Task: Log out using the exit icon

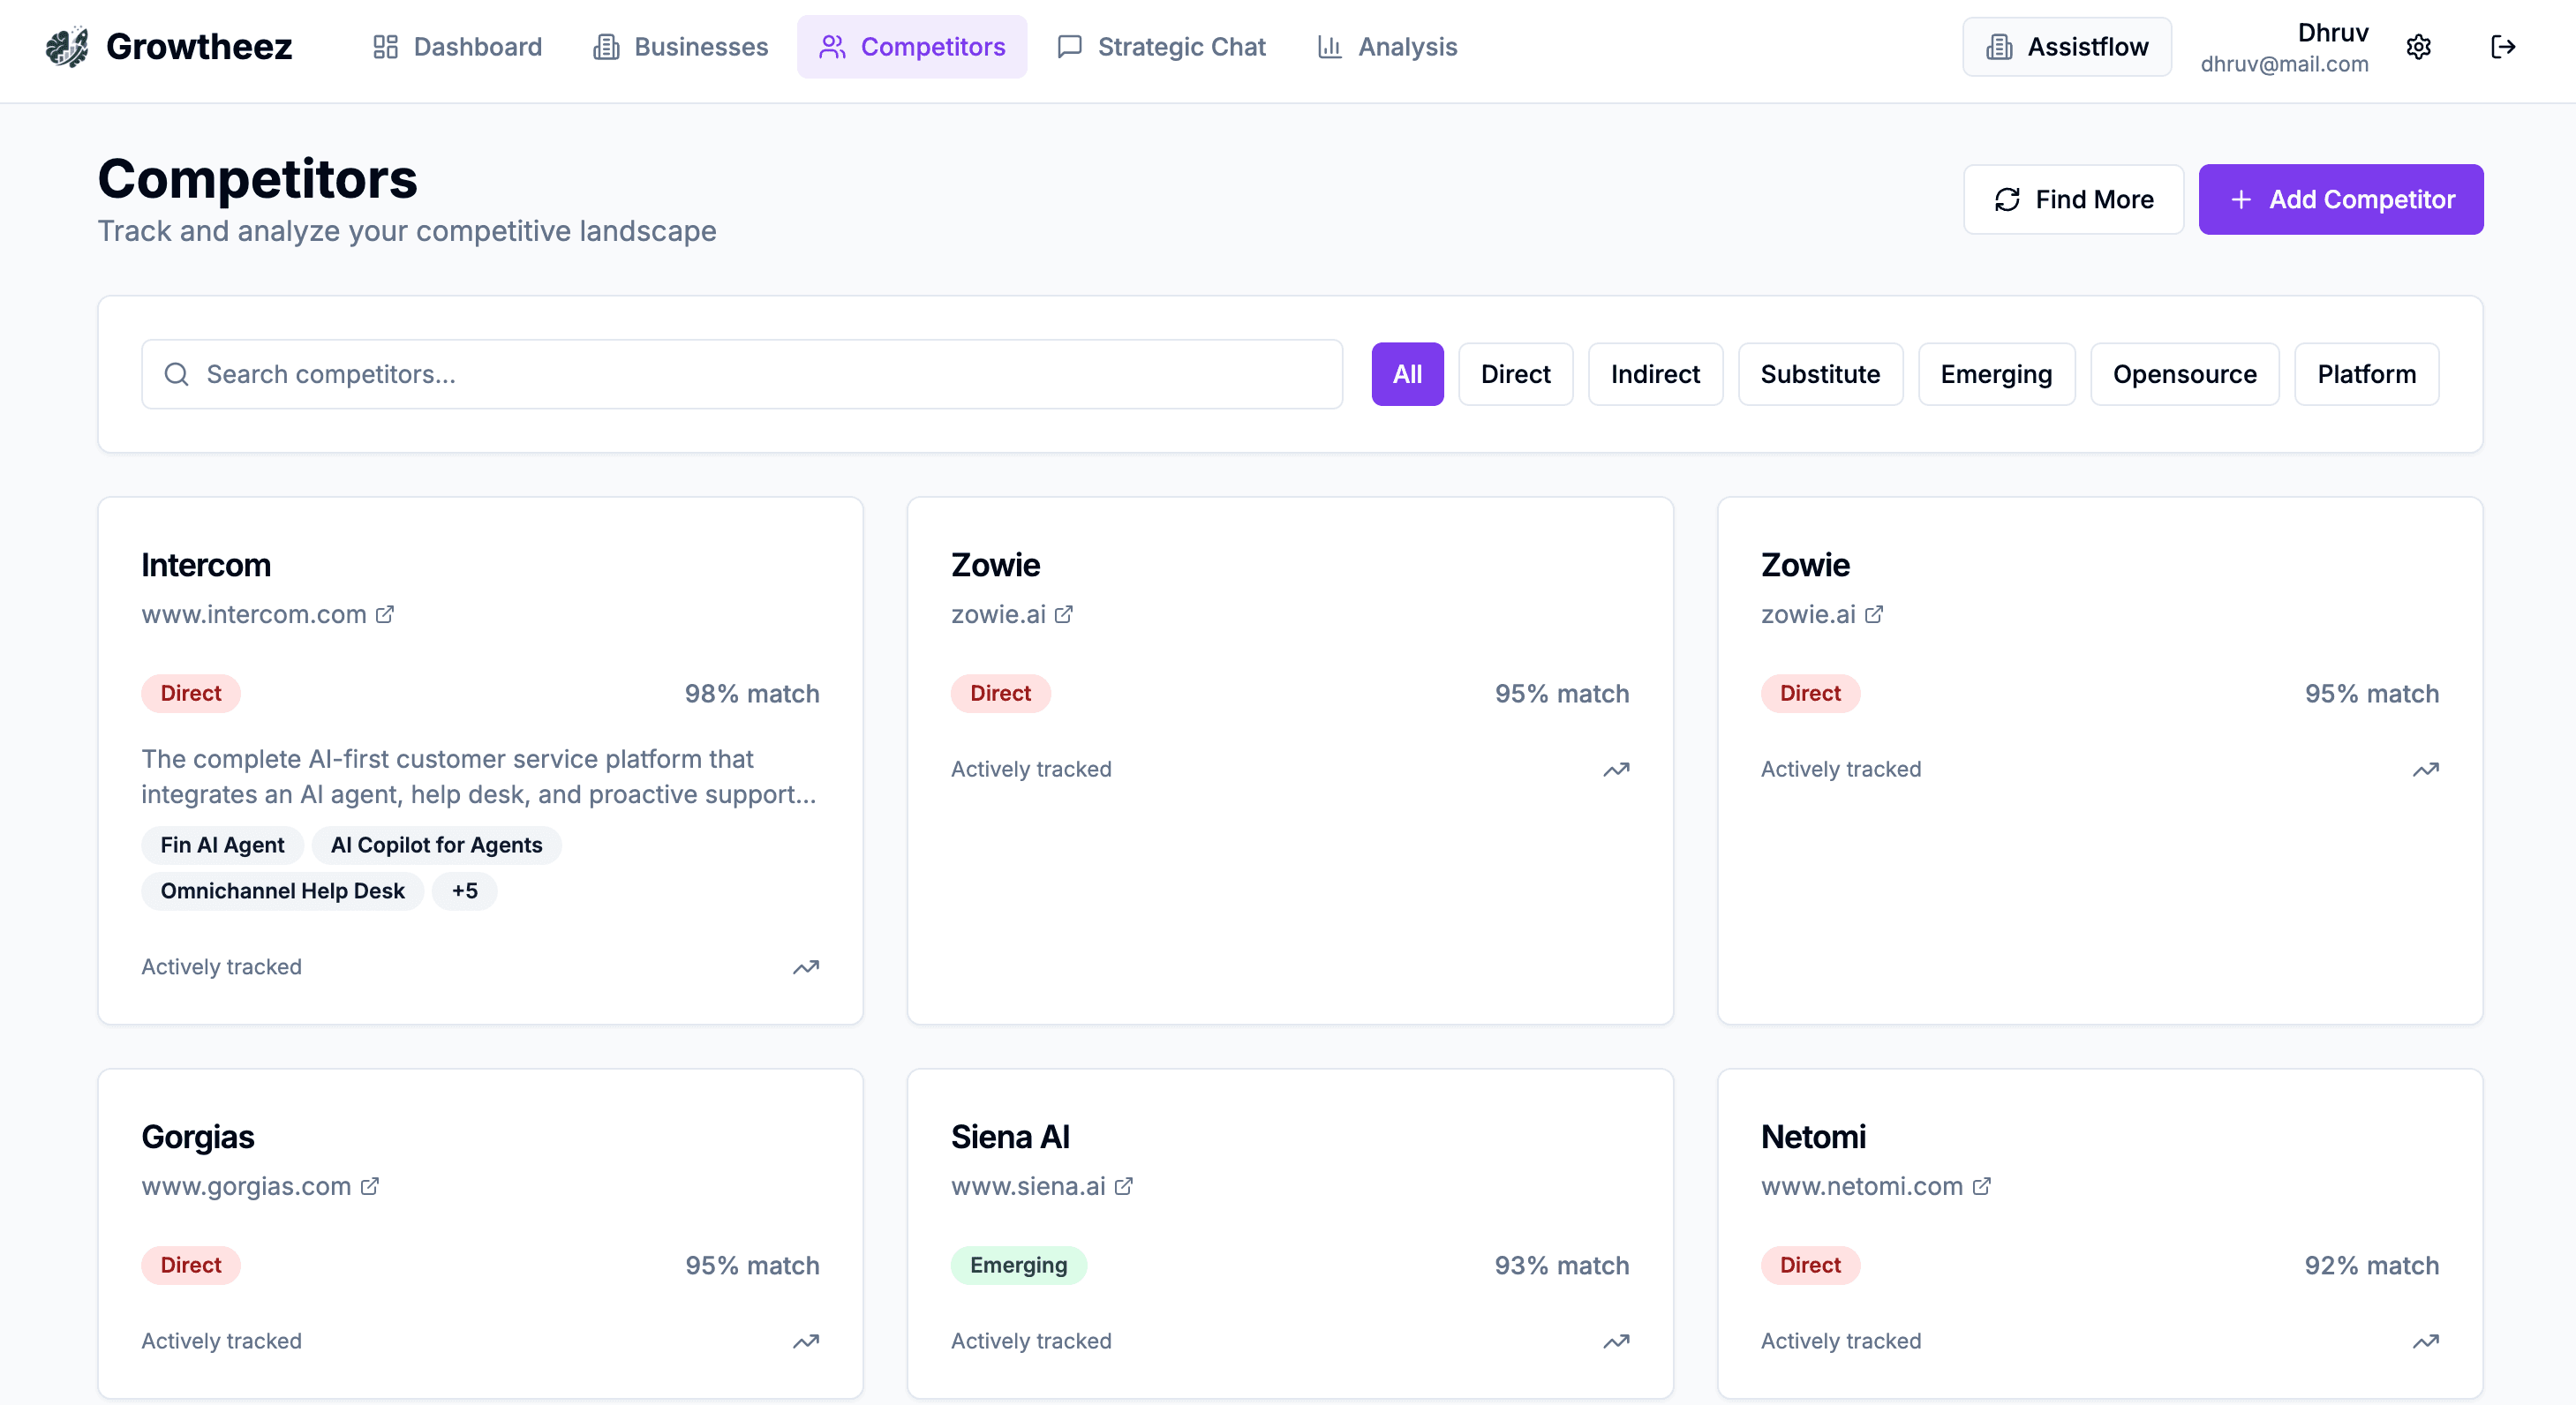Action: click(x=2505, y=47)
